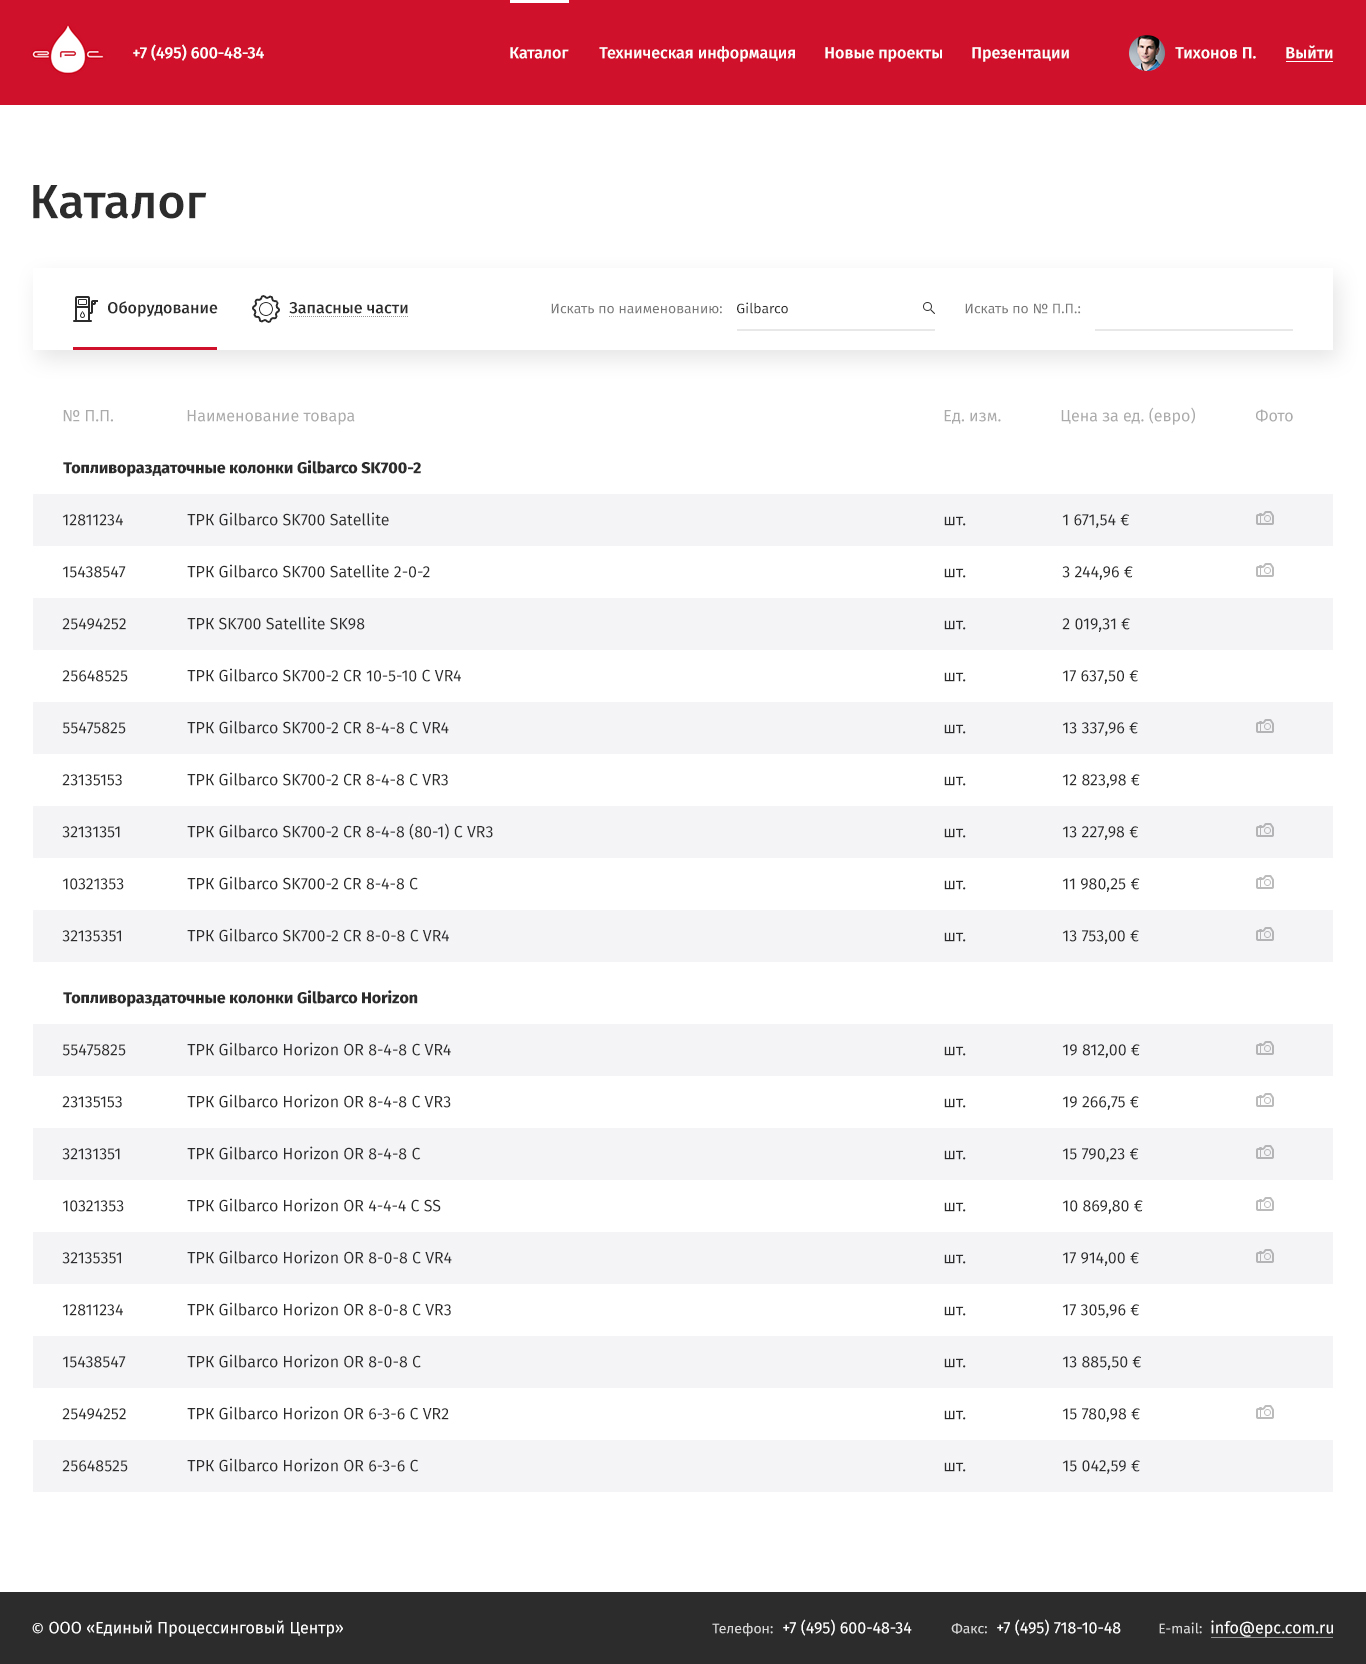Click info@epc.com.ru email link
Viewport: 1366px width, 1664px height.
[1271, 1628]
